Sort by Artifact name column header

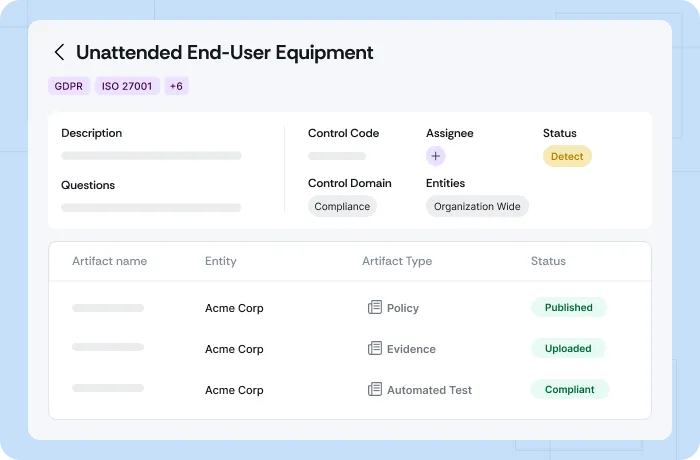click(x=109, y=261)
